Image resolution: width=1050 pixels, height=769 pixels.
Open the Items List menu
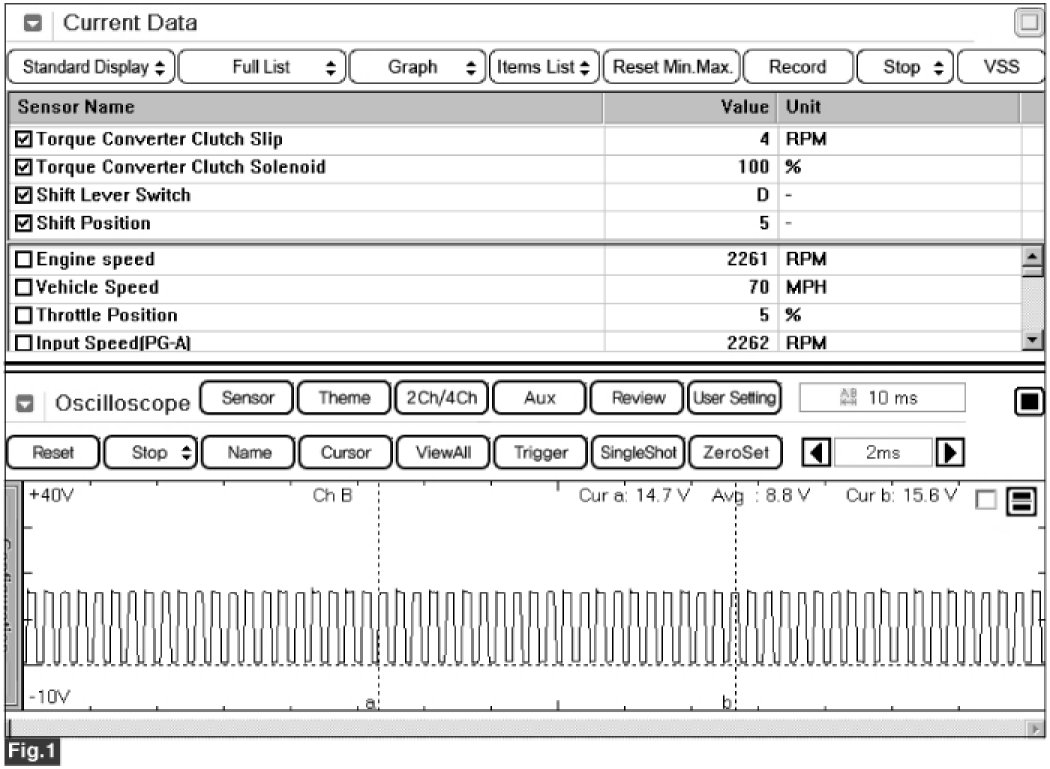point(544,67)
